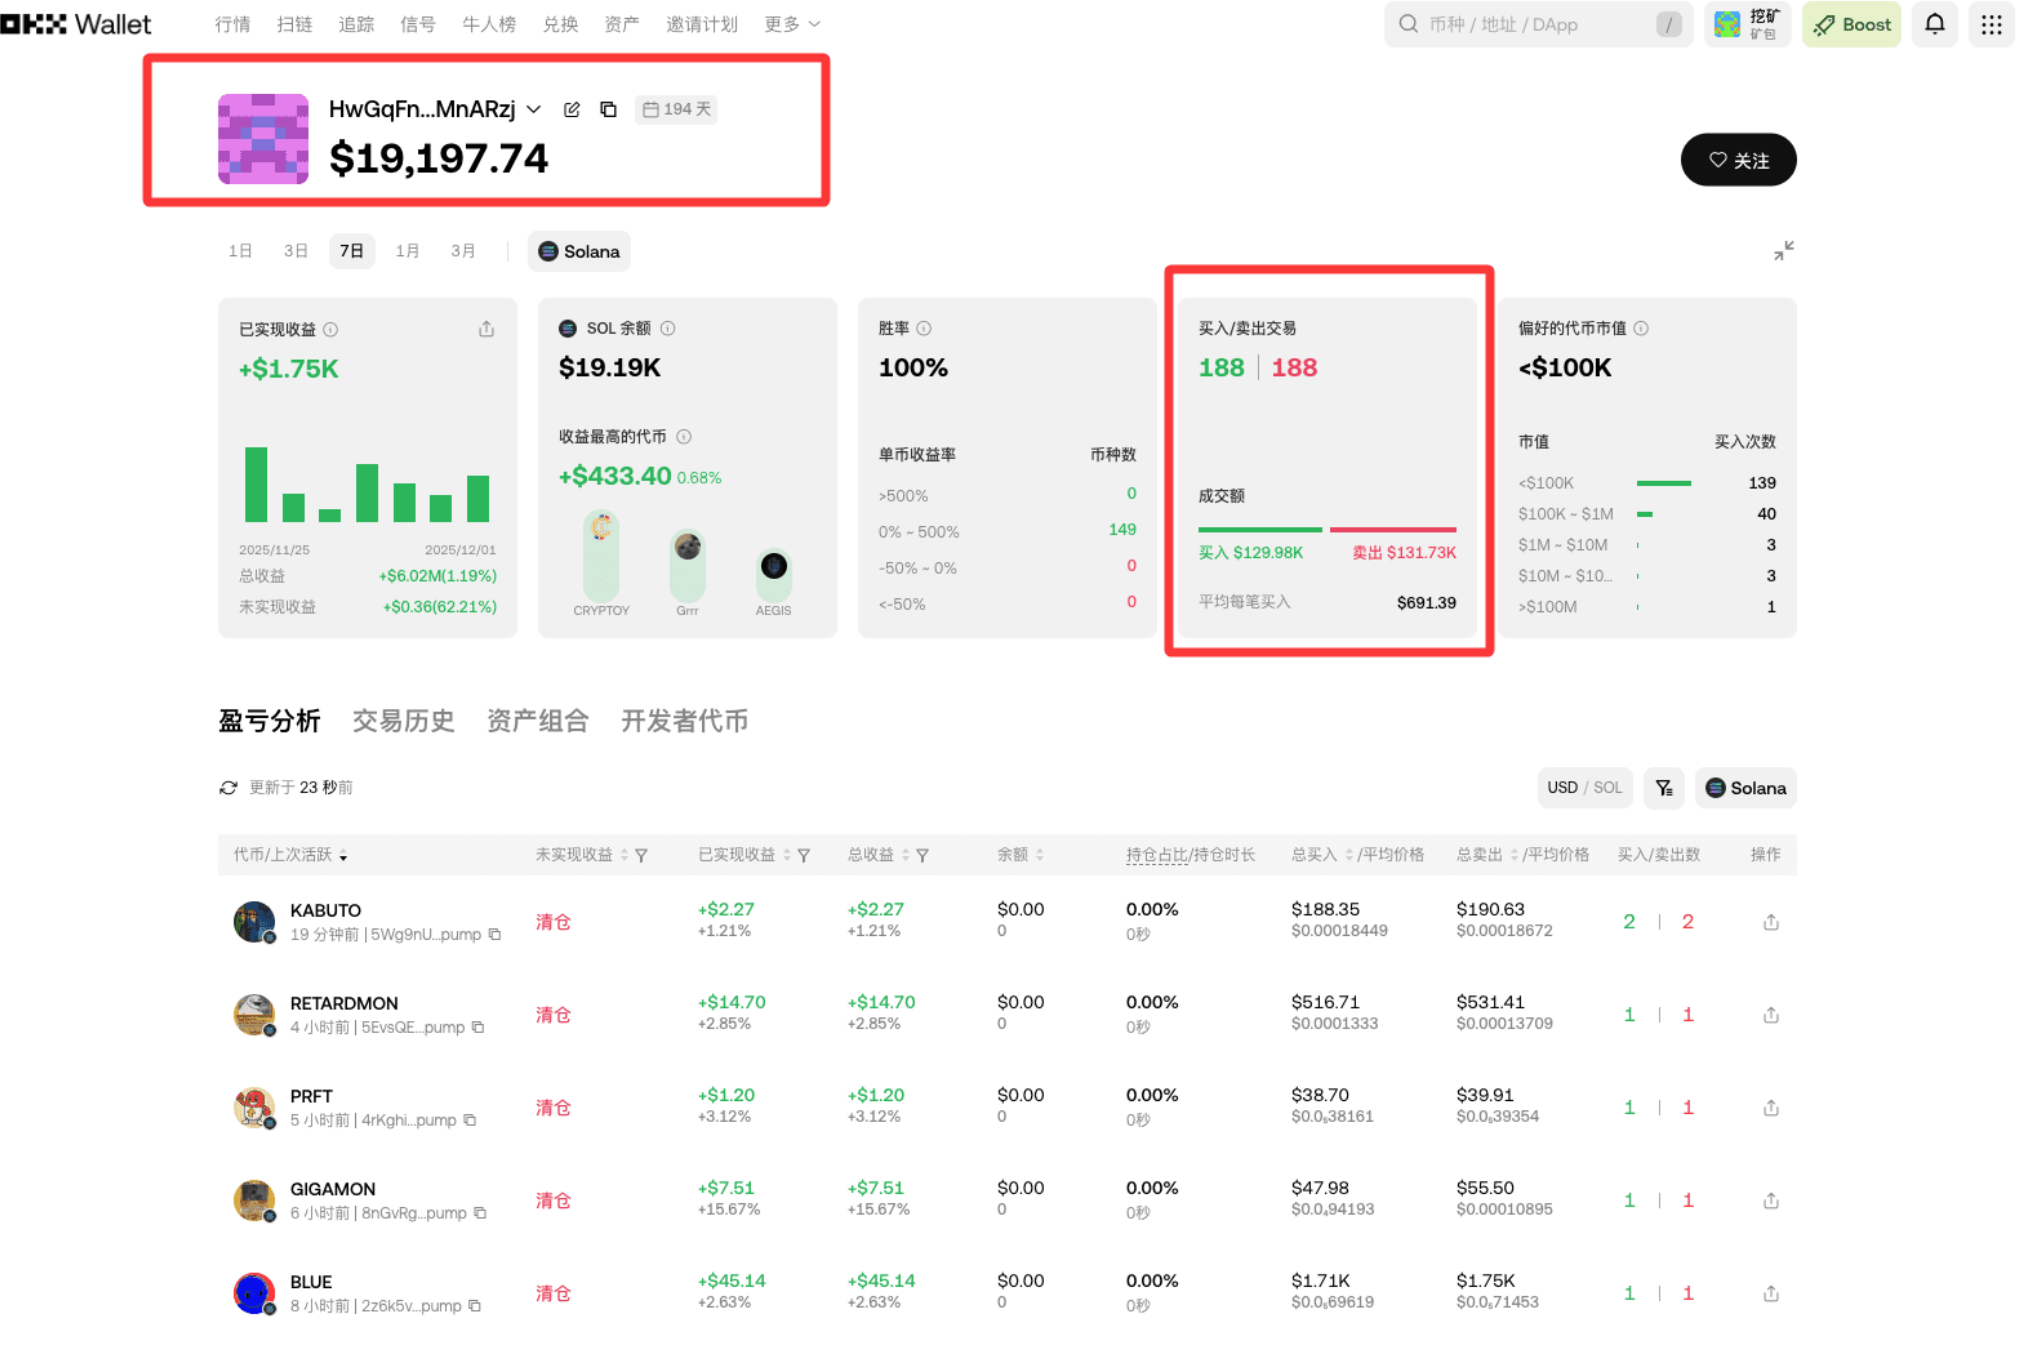
Task: Open the token filter settings icon
Action: (1663, 788)
